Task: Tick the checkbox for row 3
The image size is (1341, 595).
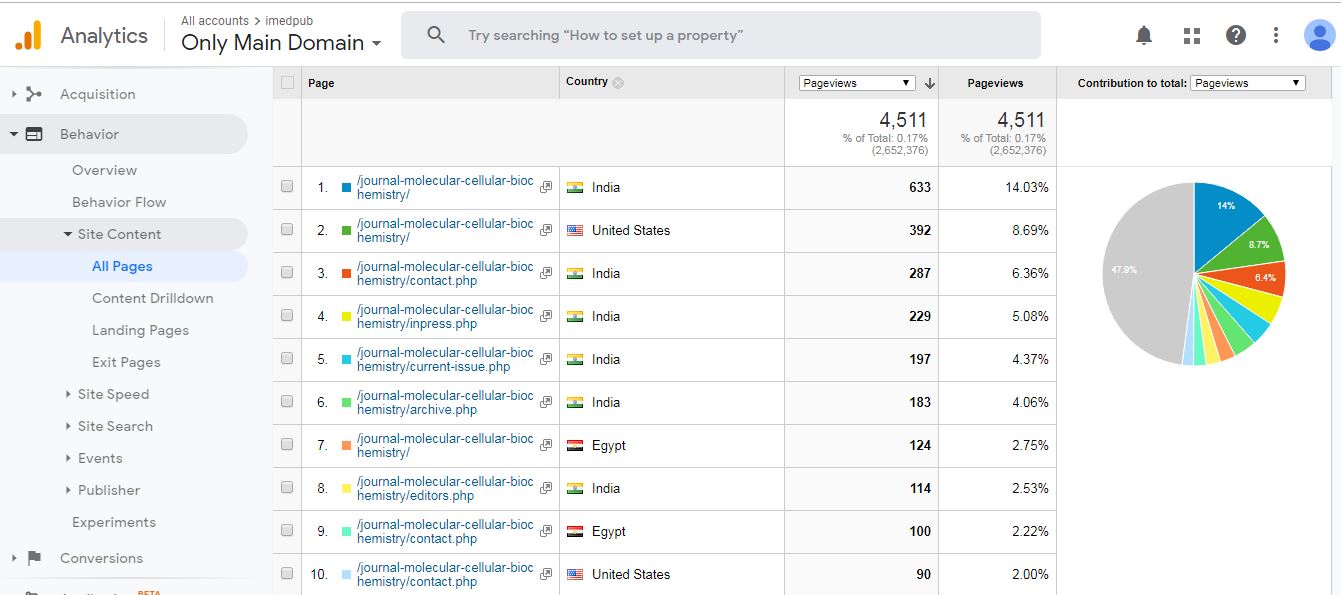Action: pyautogui.click(x=288, y=273)
